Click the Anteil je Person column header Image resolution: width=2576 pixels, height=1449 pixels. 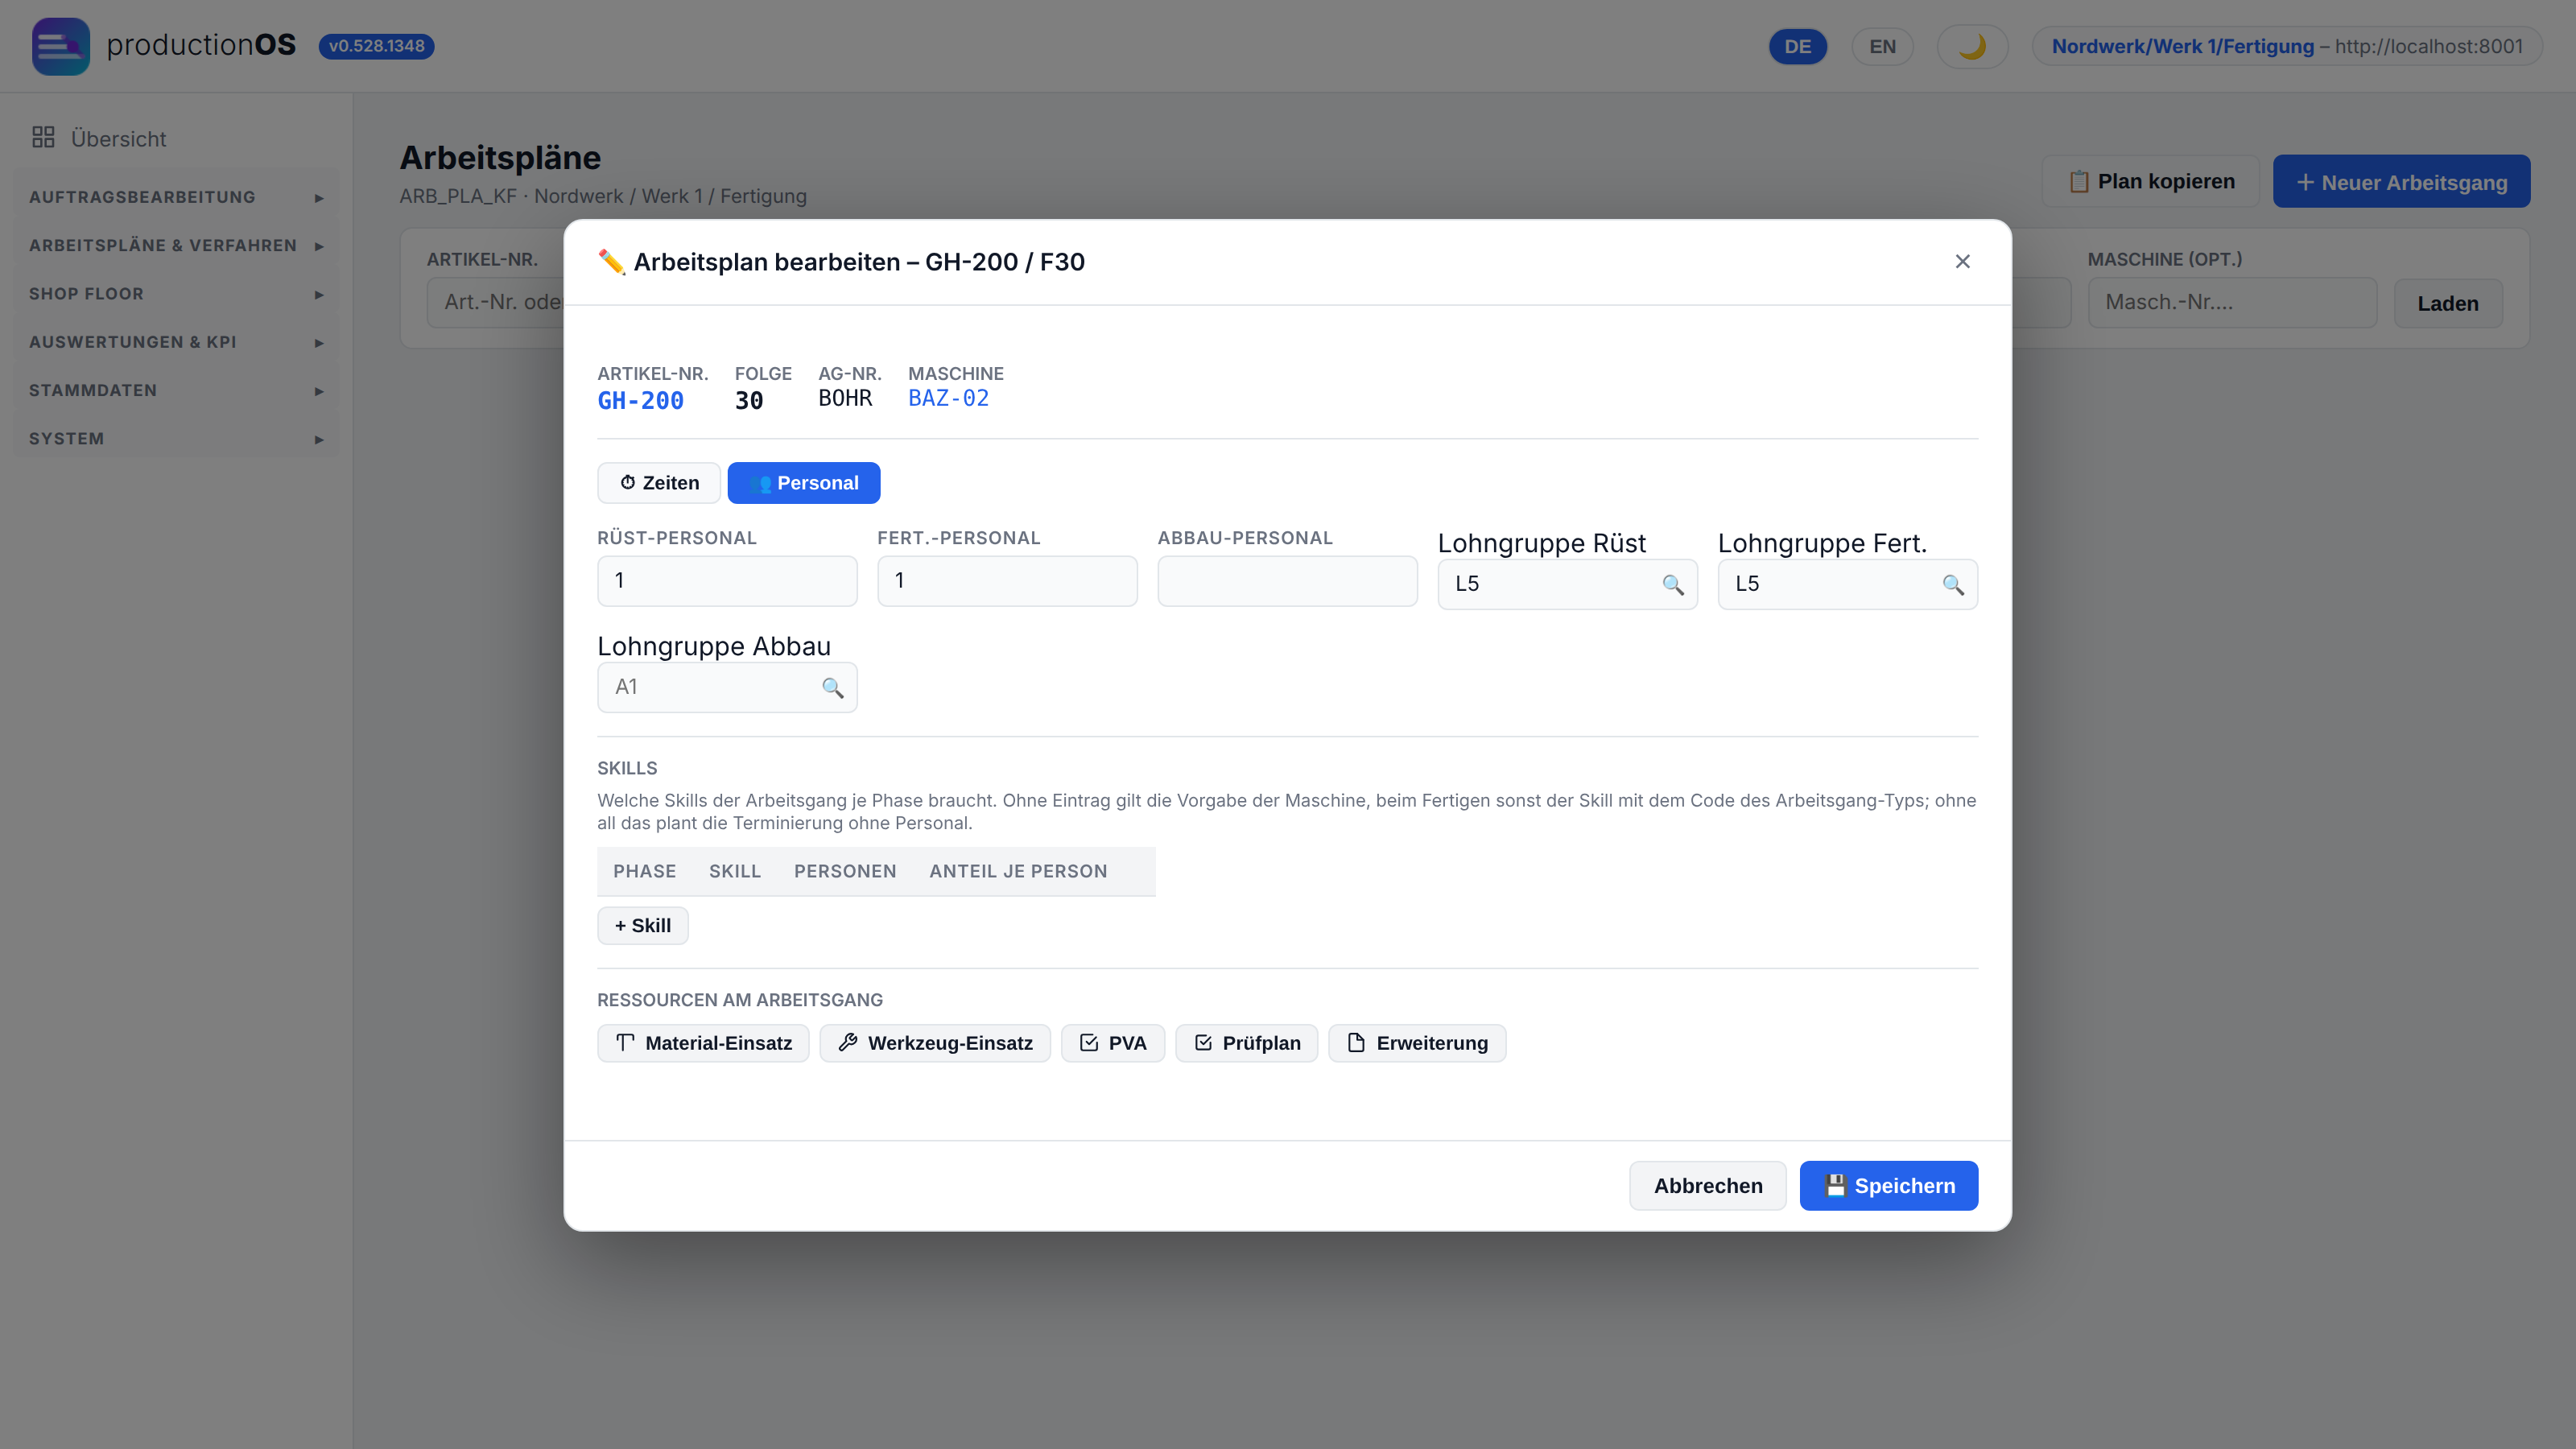pyautogui.click(x=1018, y=871)
